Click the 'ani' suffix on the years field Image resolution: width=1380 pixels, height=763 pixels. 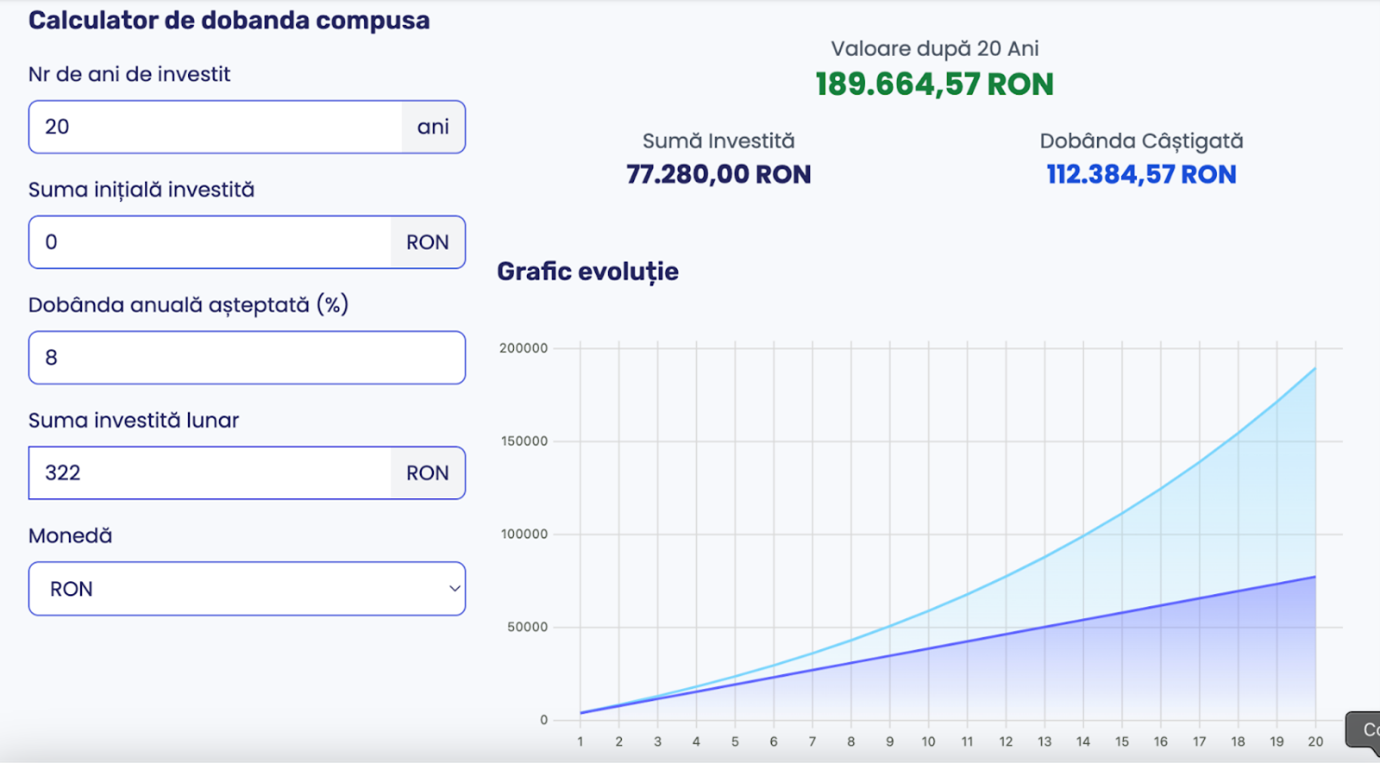point(433,127)
